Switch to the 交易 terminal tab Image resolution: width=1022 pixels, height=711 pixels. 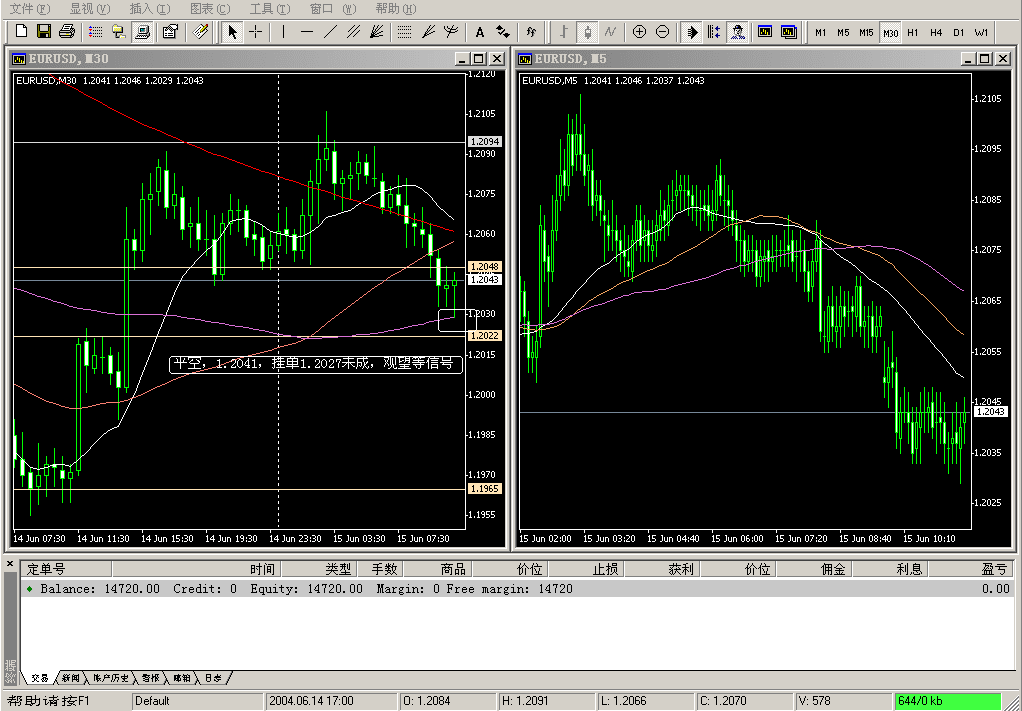tap(40, 678)
